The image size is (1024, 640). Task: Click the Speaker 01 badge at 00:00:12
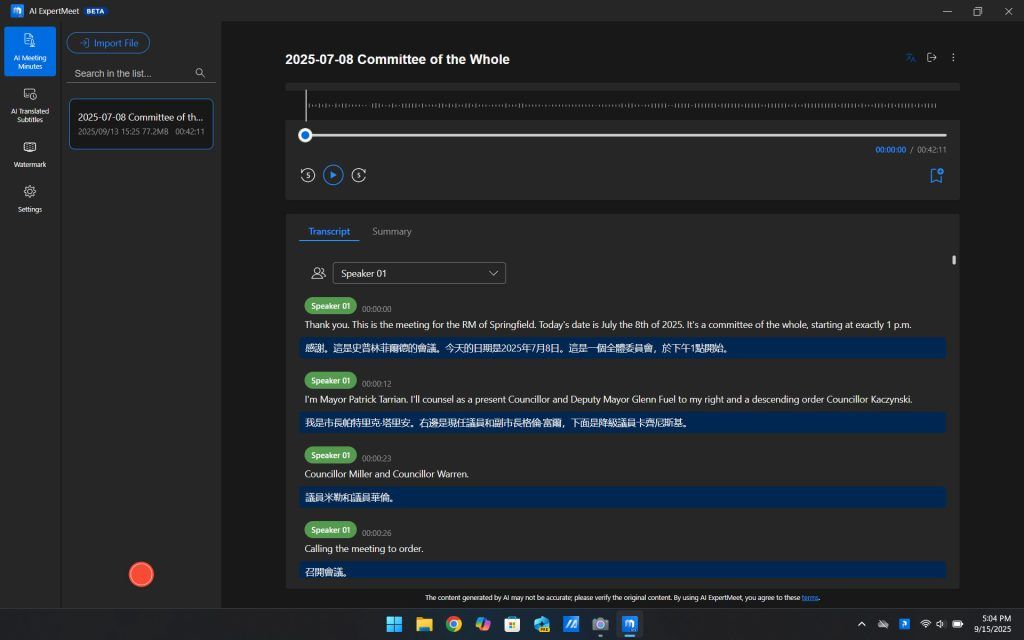330,380
